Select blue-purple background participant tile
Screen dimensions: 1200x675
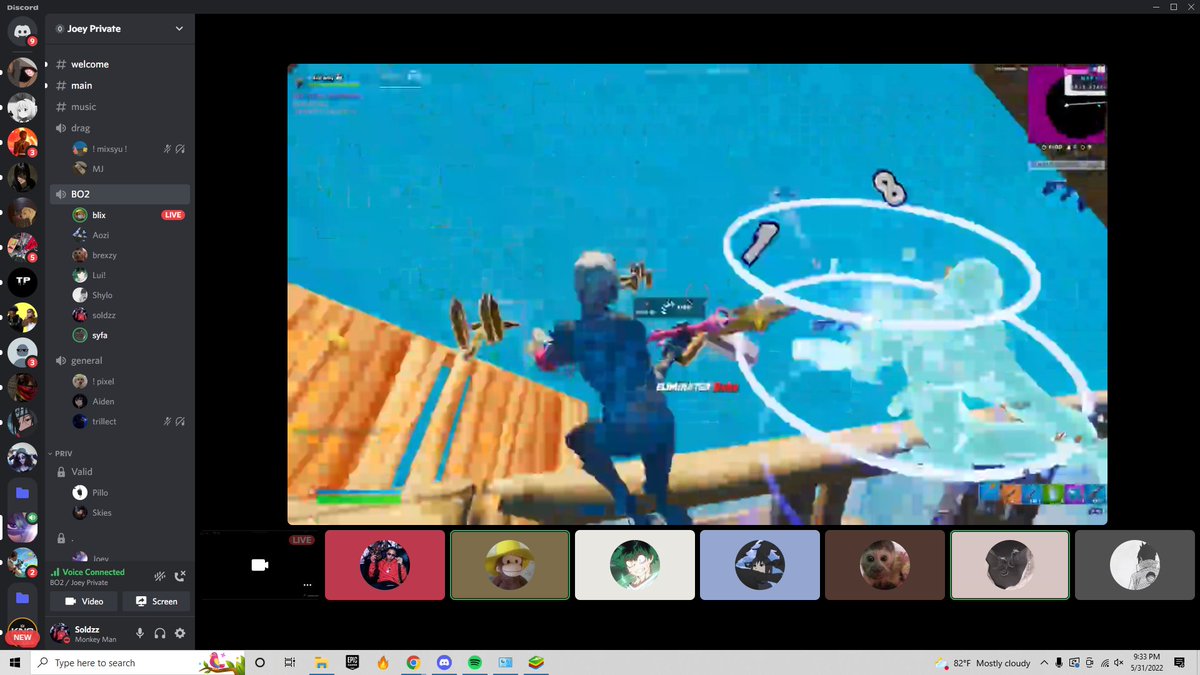pos(760,565)
